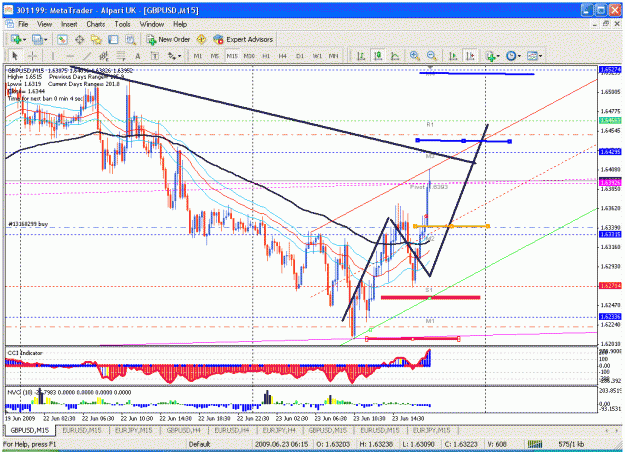625x452 pixels.
Task: Click the Periods clock icon
Action: (511, 56)
